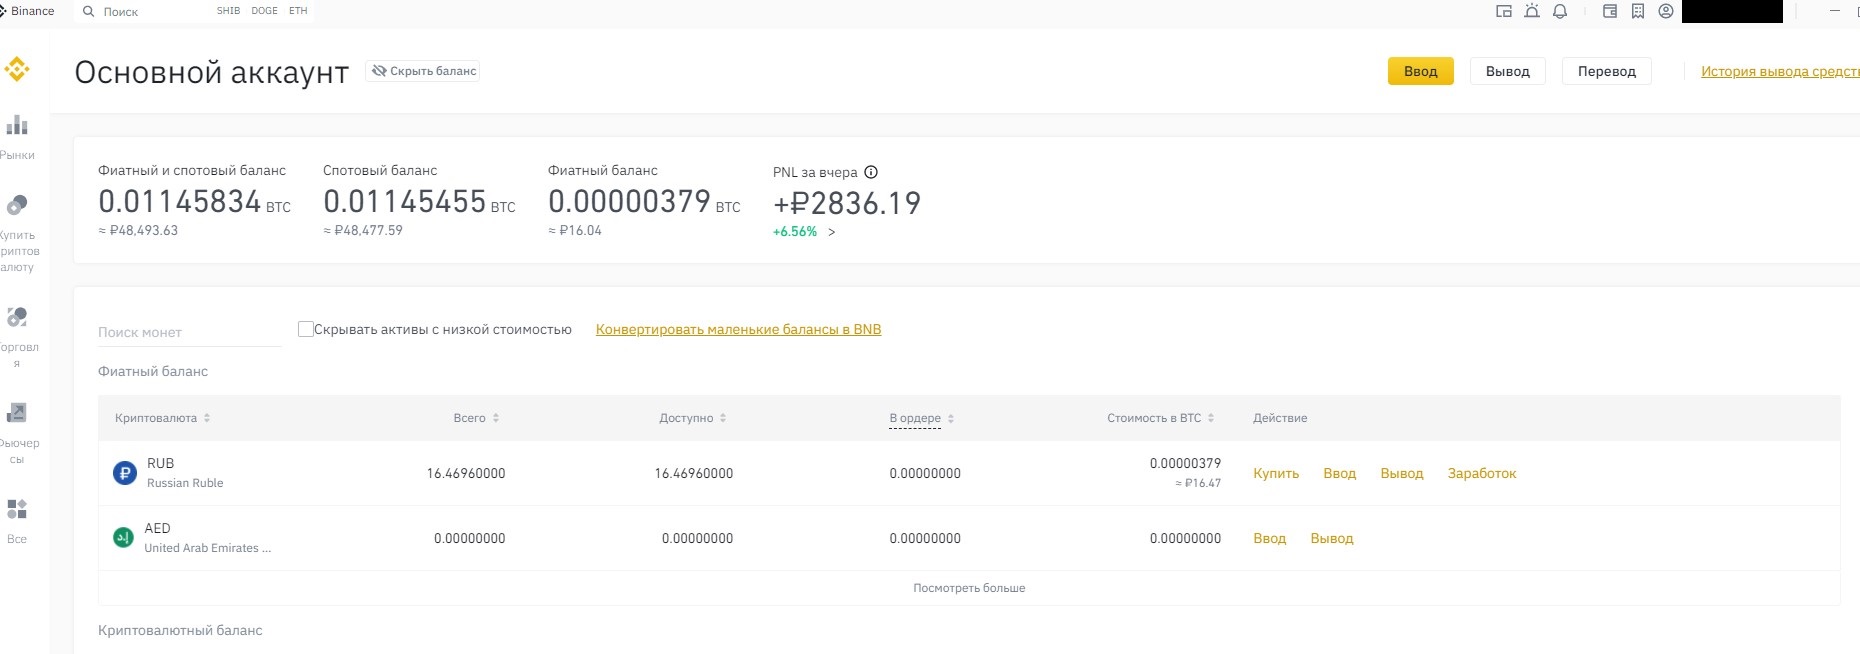
Task: Click Купить in the RUB row
Action: click(1276, 473)
